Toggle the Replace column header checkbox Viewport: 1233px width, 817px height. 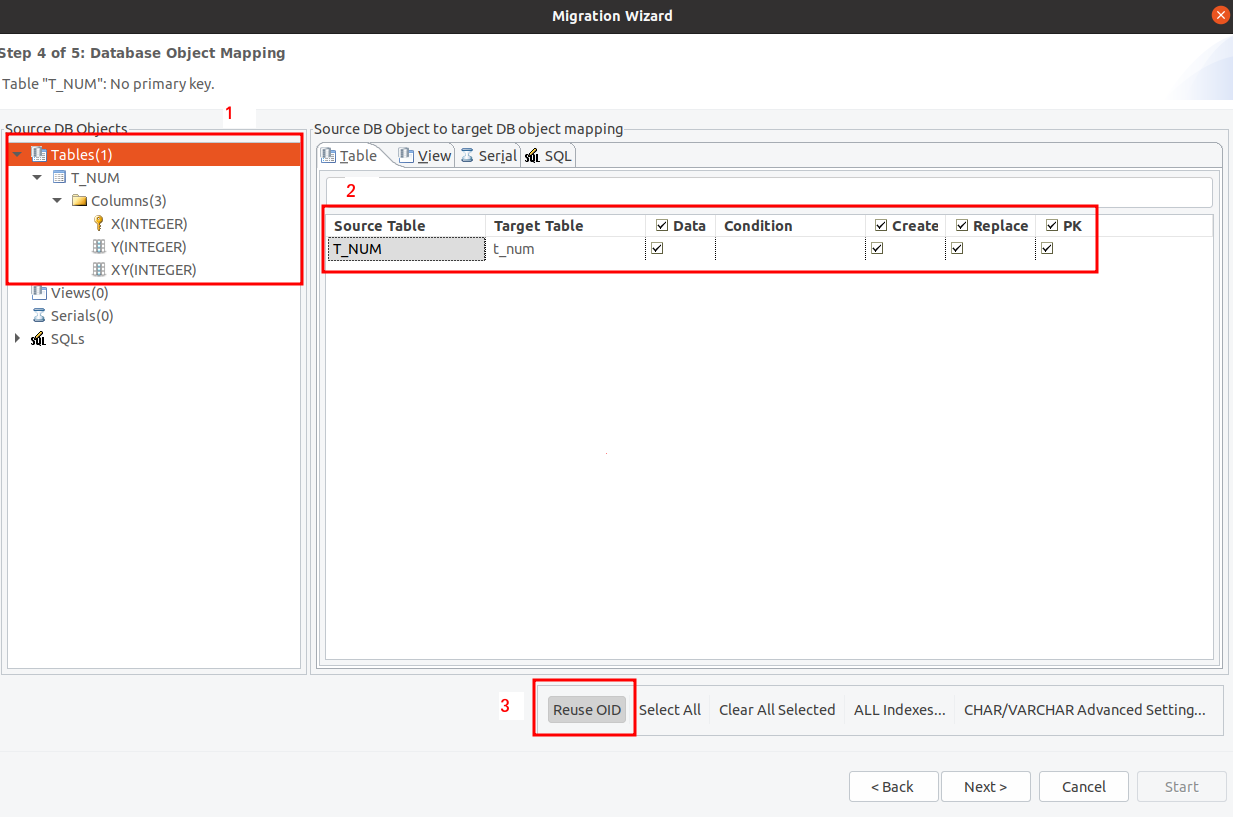click(x=962, y=226)
